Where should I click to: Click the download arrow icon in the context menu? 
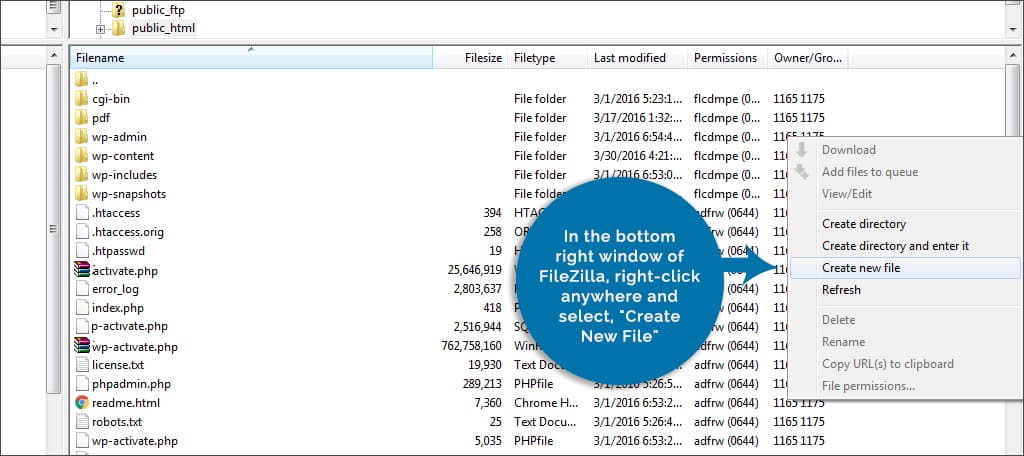coord(802,150)
